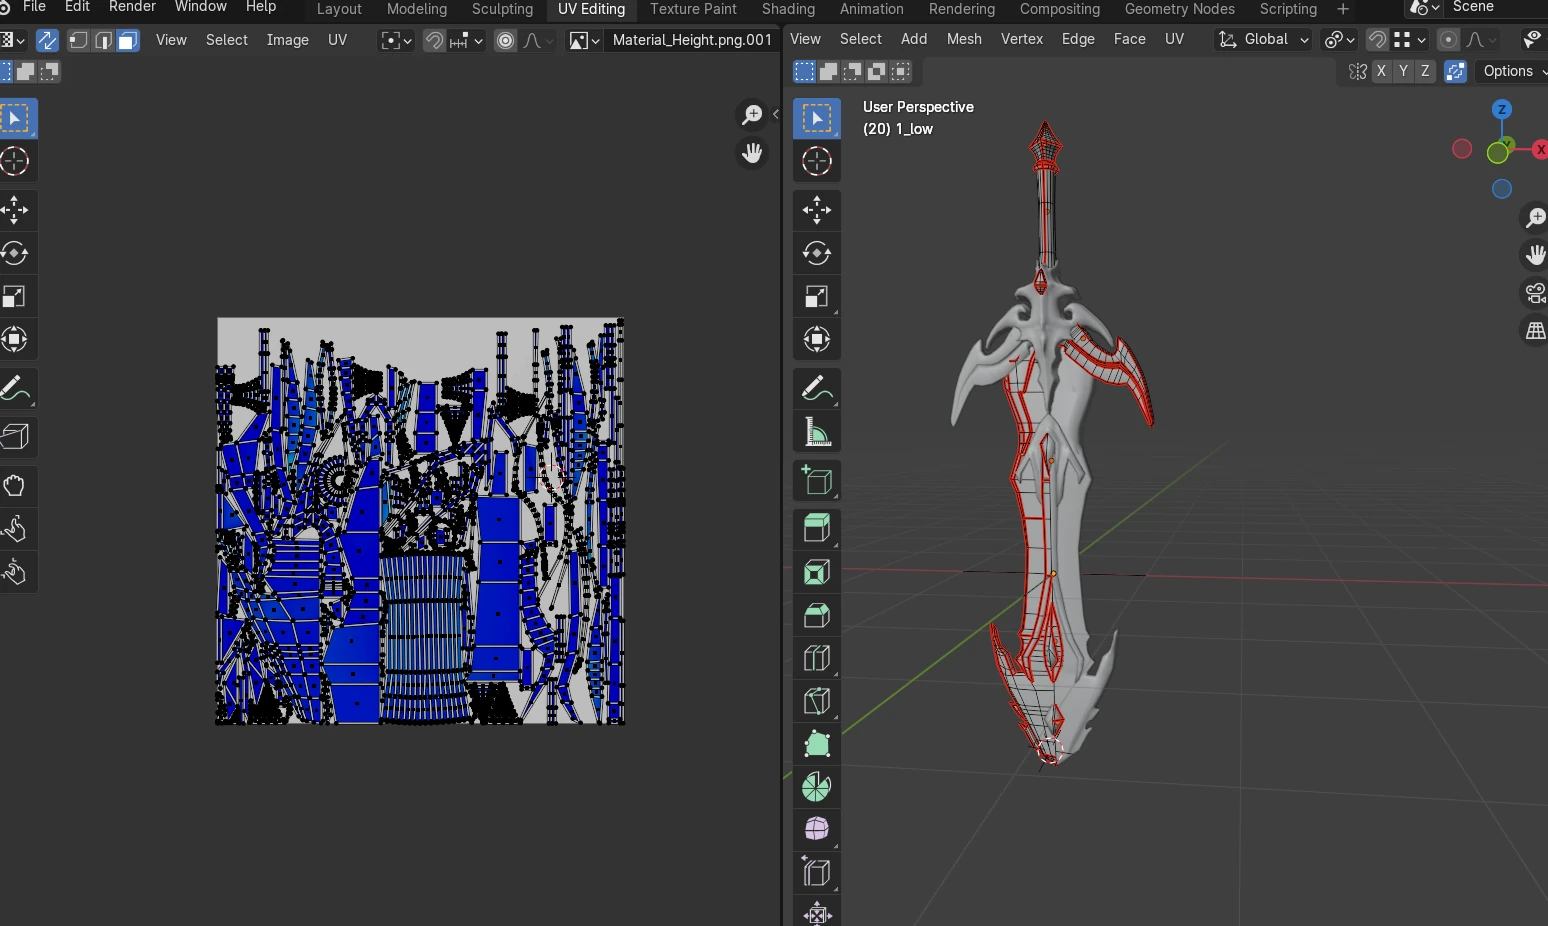Toggle snapping magnet in 3D viewport header

[1377, 40]
